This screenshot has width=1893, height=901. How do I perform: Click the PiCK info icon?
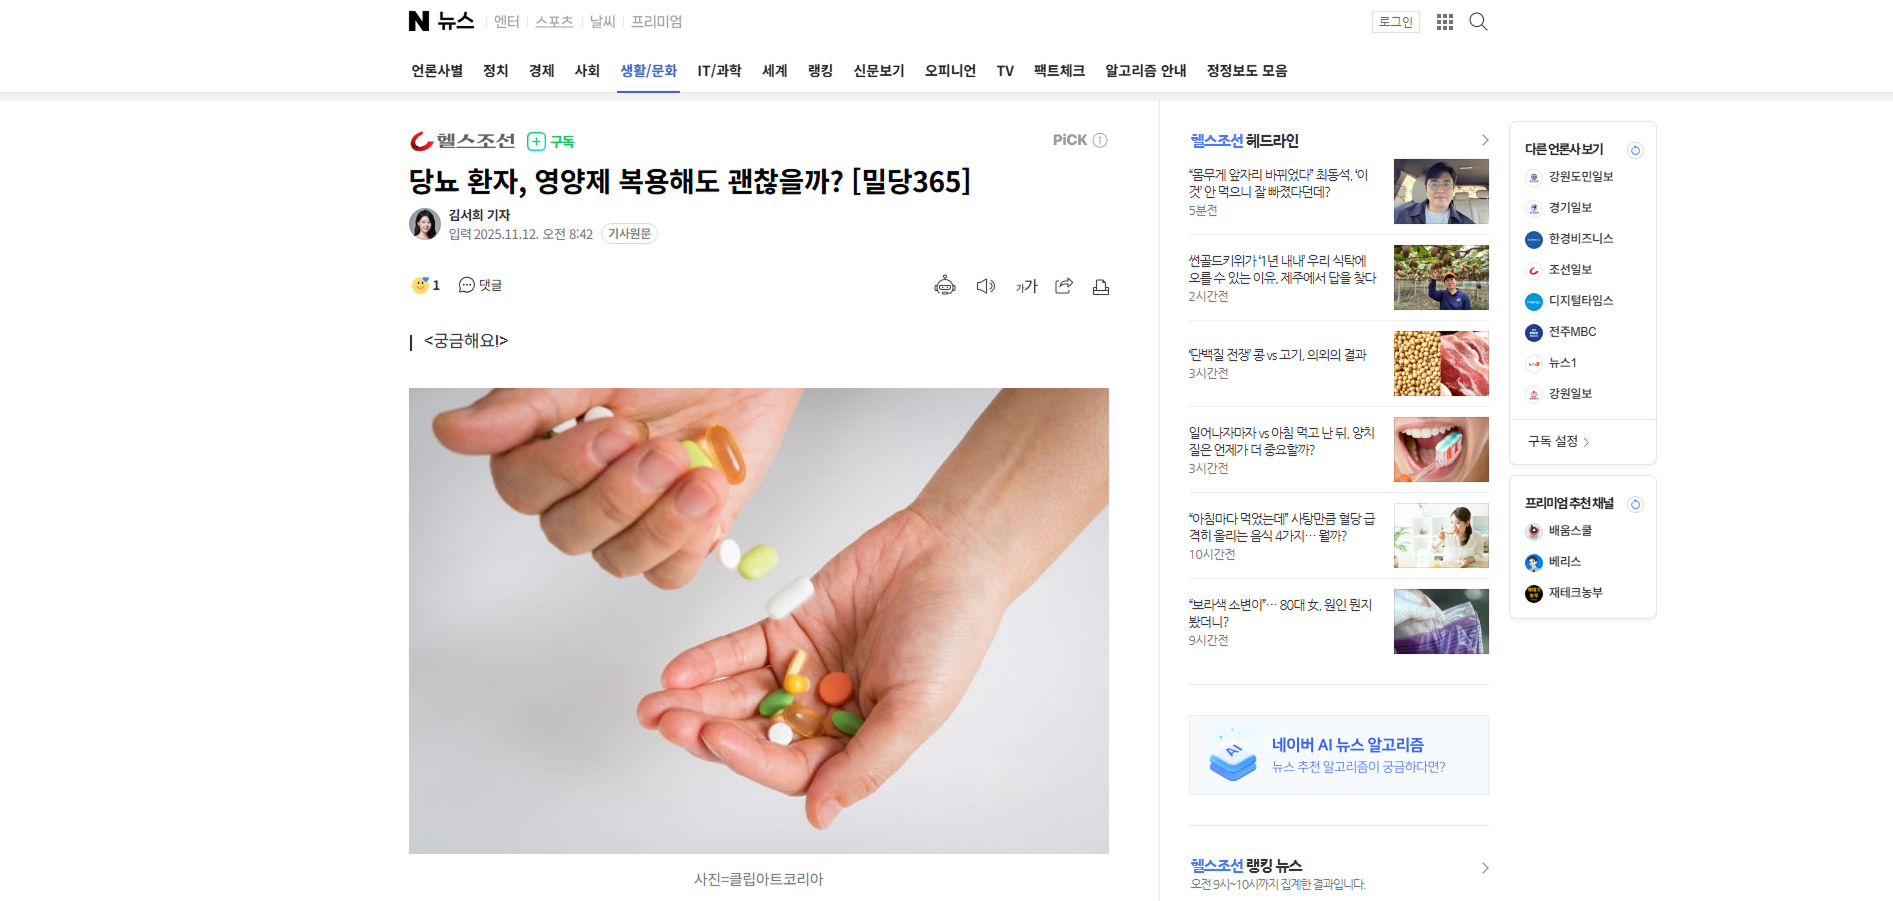tap(1100, 140)
